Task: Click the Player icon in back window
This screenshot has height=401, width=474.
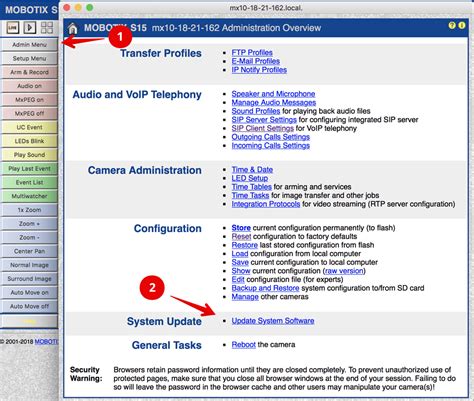Action: coord(30,27)
